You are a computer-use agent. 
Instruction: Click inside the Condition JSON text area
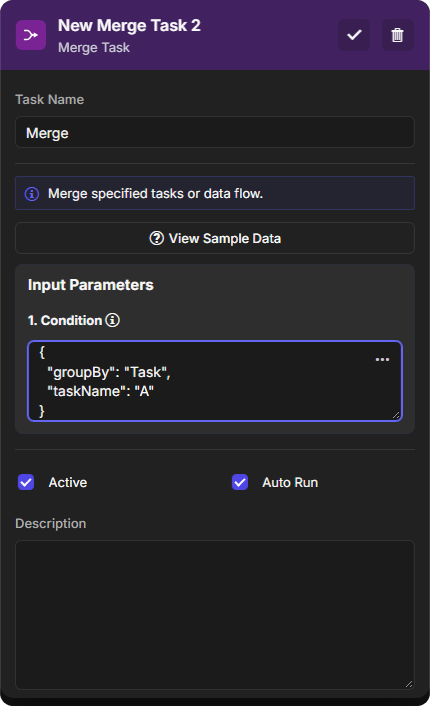coord(215,381)
